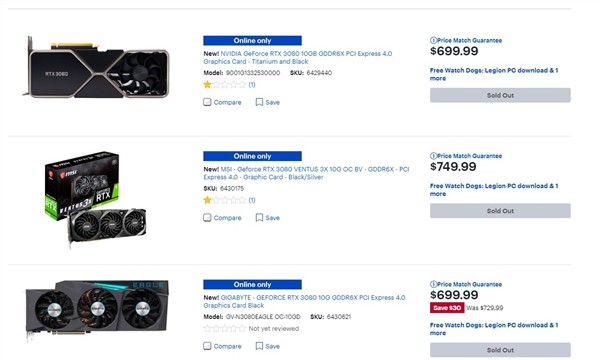Open Price Match Guarantee info icon for GIGABYTE card
The image size is (600, 360).
pyautogui.click(x=433, y=284)
